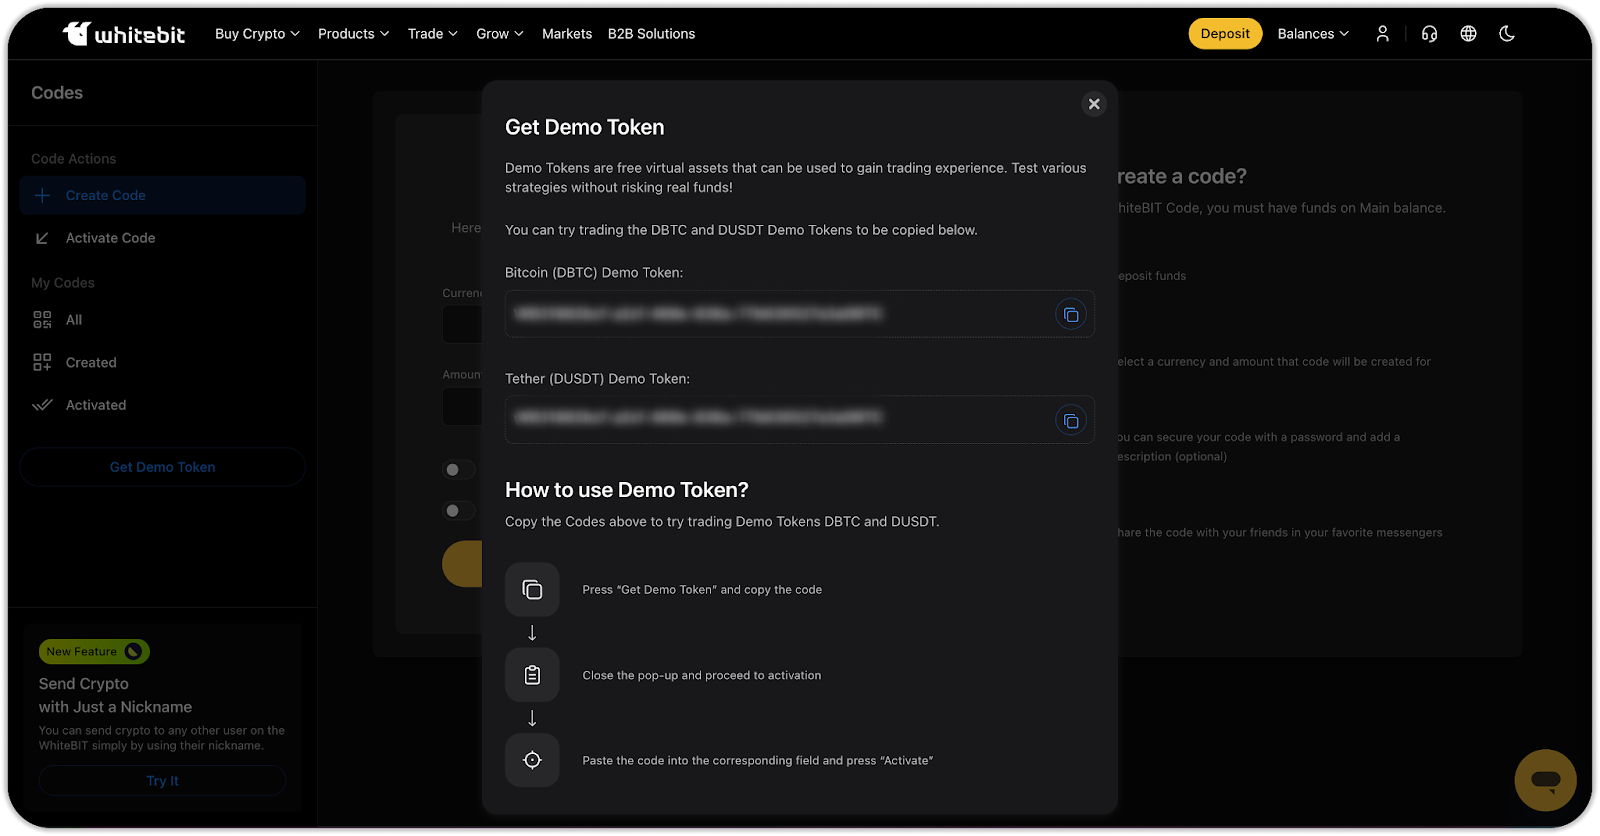Toggle the lower switch in the form

458,511
